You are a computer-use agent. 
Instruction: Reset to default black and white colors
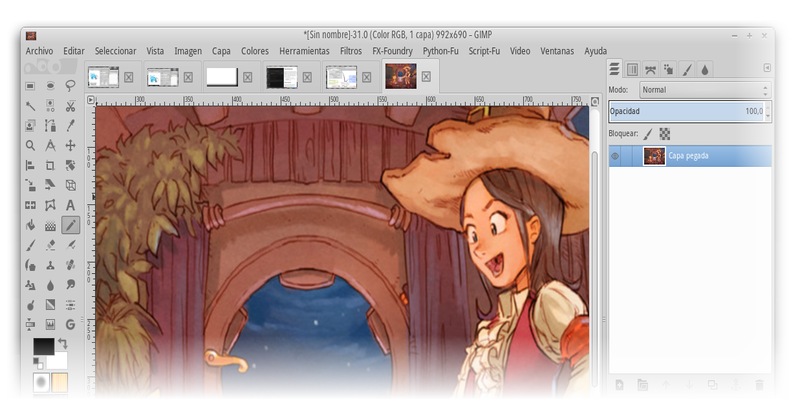coord(38,362)
